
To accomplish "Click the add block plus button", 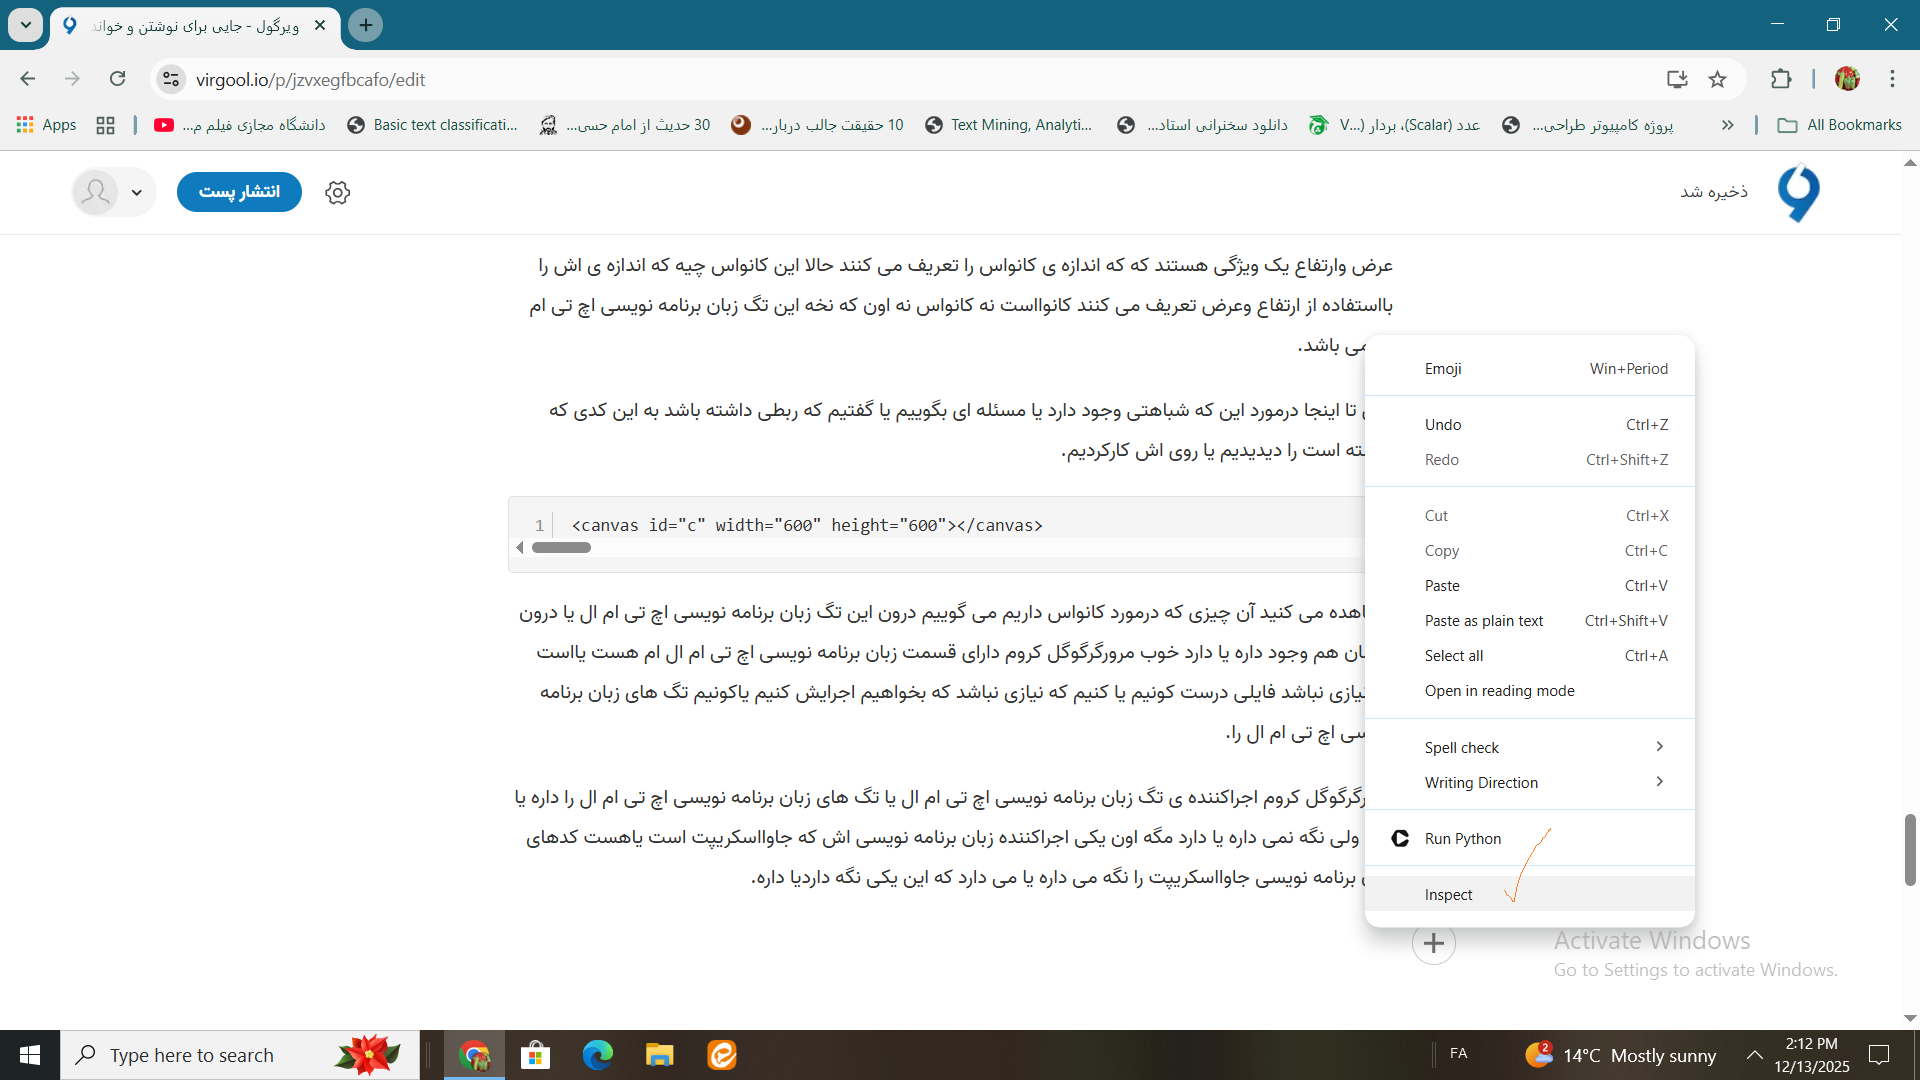I will (1433, 943).
